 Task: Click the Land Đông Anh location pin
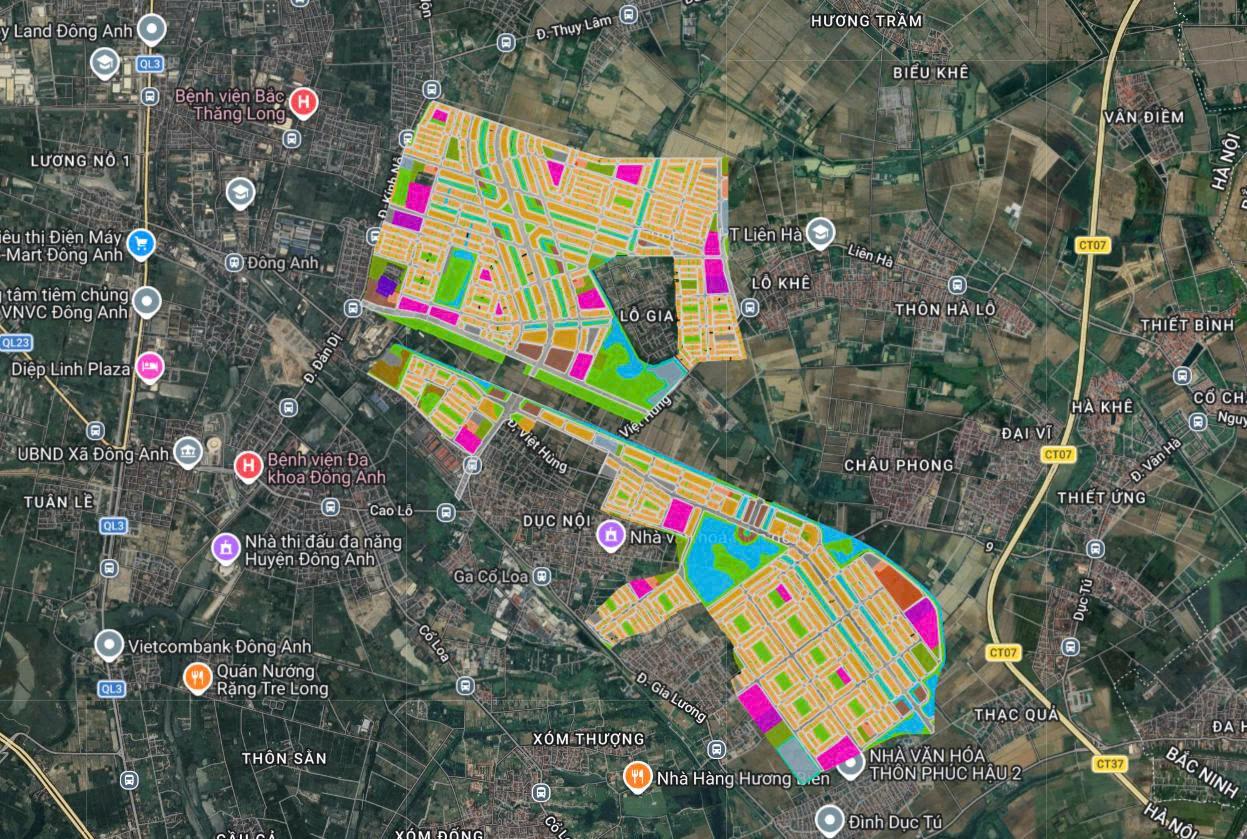coord(151,29)
